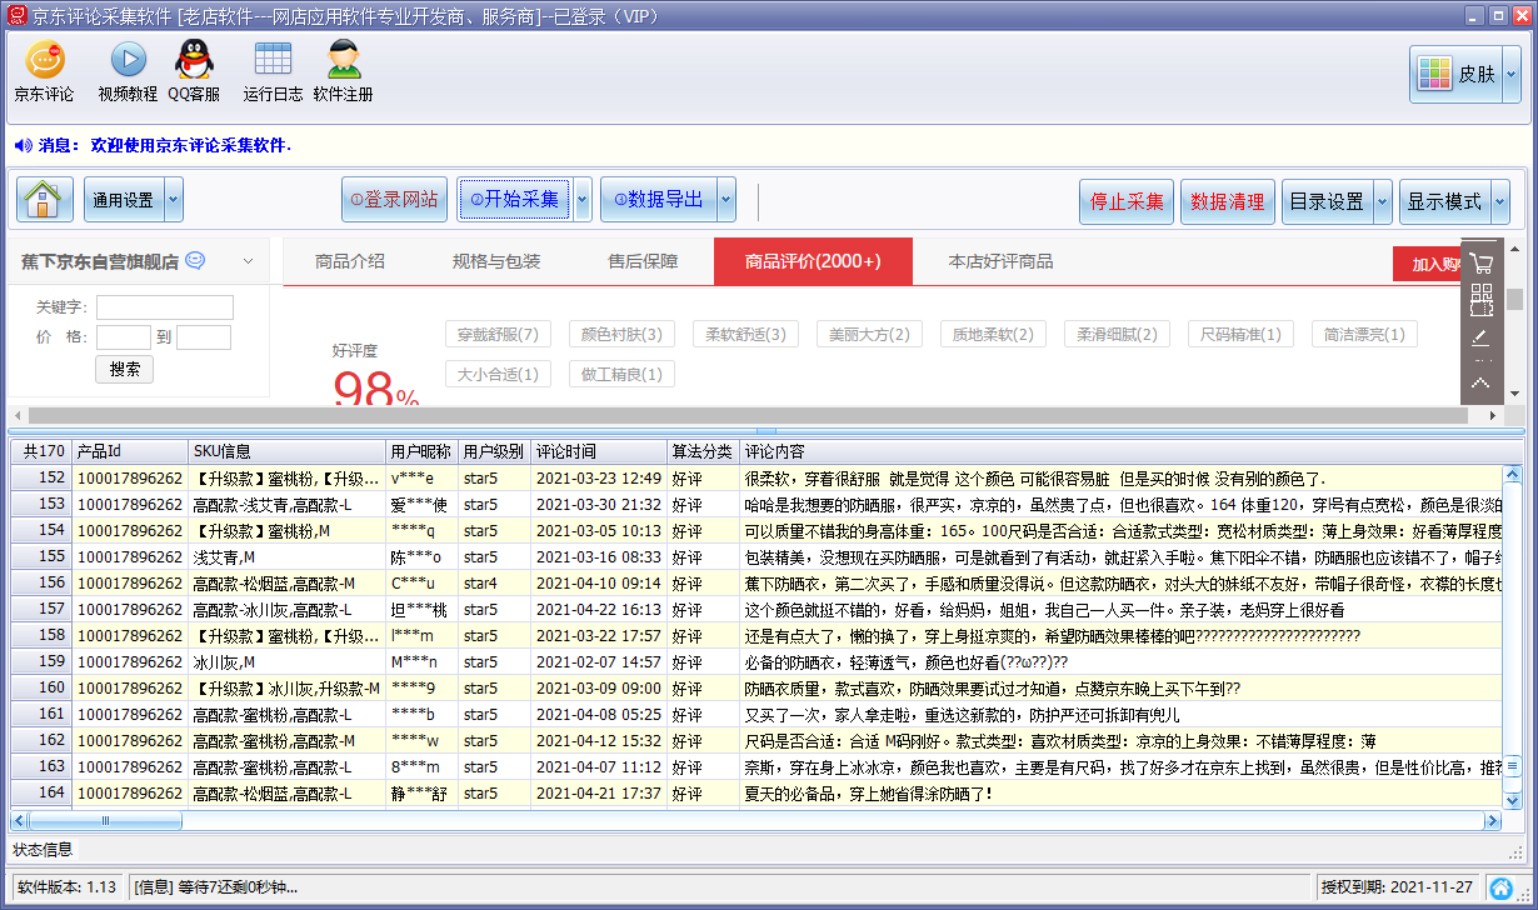This screenshot has height=910, width=1538.
Task: Select the 颜色衬肤(3) review tag
Action: point(622,334)
